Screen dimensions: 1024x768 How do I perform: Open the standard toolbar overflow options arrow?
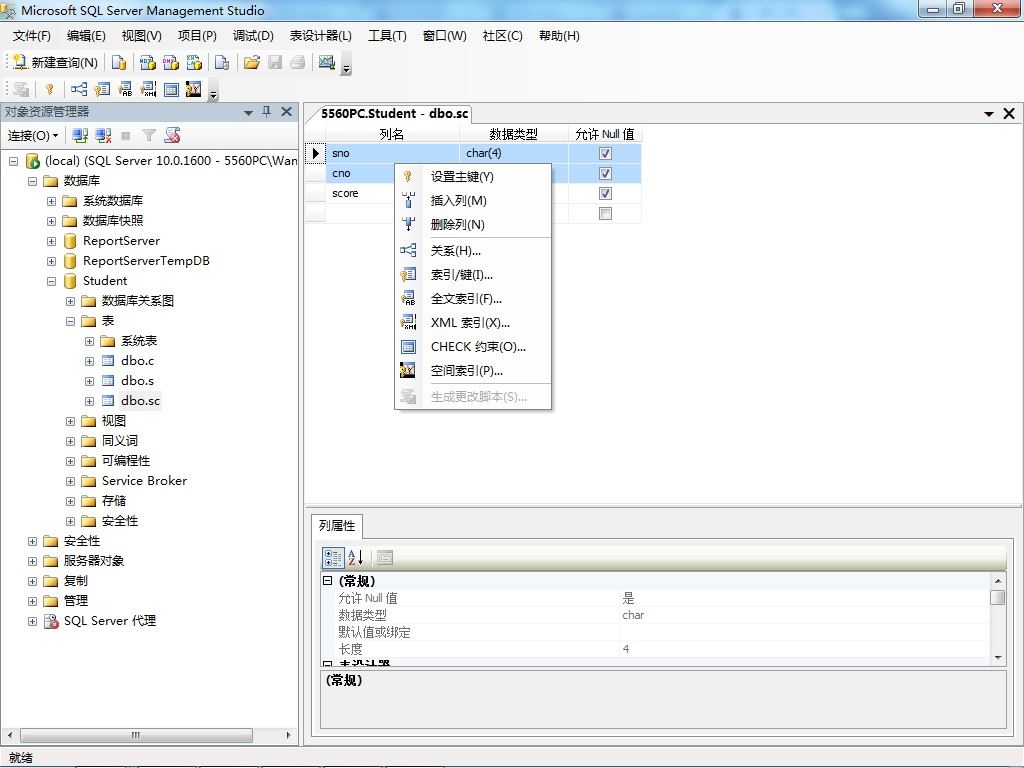347,67
